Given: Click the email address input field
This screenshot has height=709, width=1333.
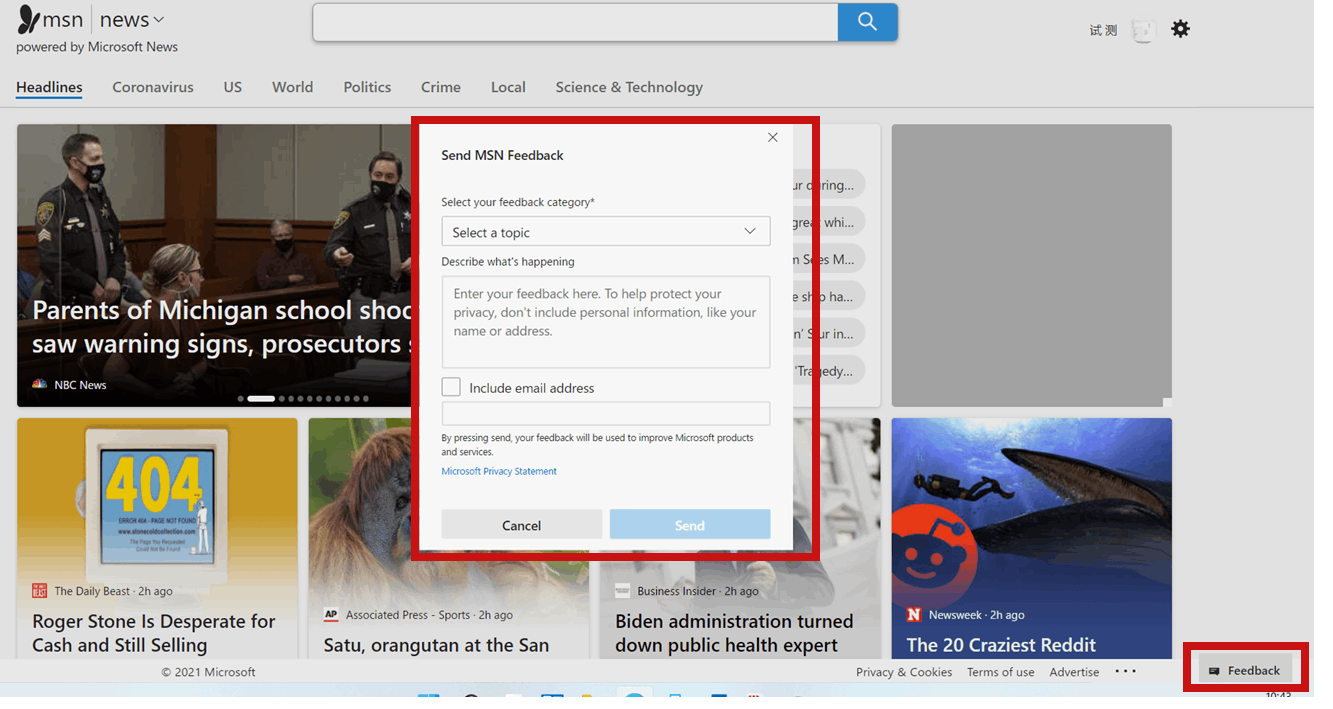Looking at the screenshot, I should (x=606, y=413).
